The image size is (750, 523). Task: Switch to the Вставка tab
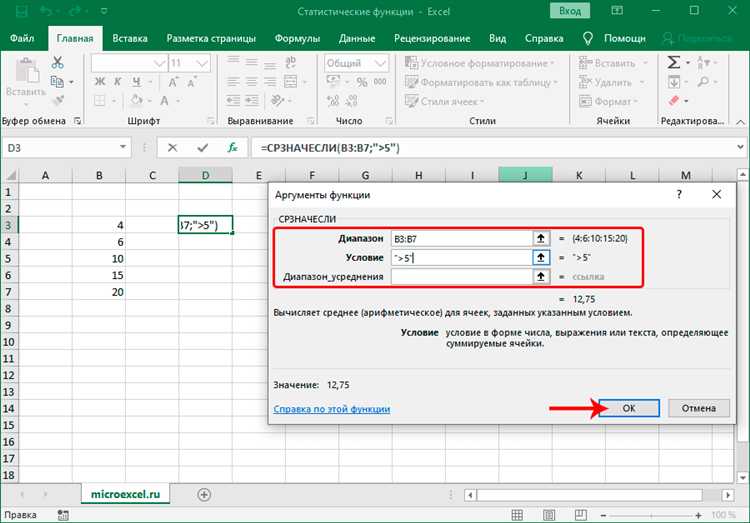pyautogui.click(x=130, y=38)
